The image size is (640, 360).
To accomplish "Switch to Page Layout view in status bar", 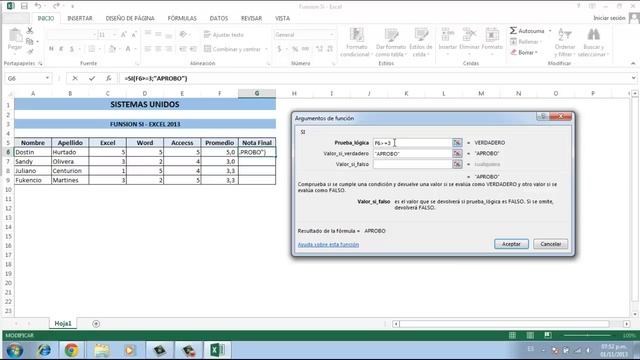I will click(530, 335).
